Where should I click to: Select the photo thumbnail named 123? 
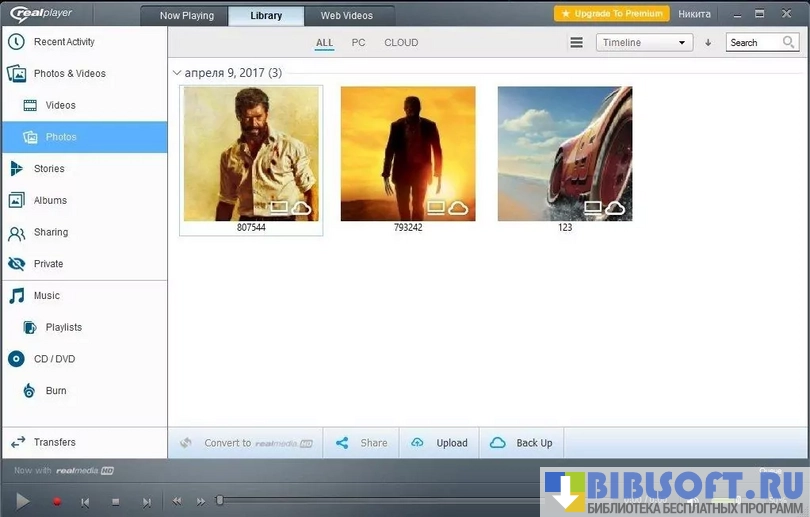(x=564, y=153)
